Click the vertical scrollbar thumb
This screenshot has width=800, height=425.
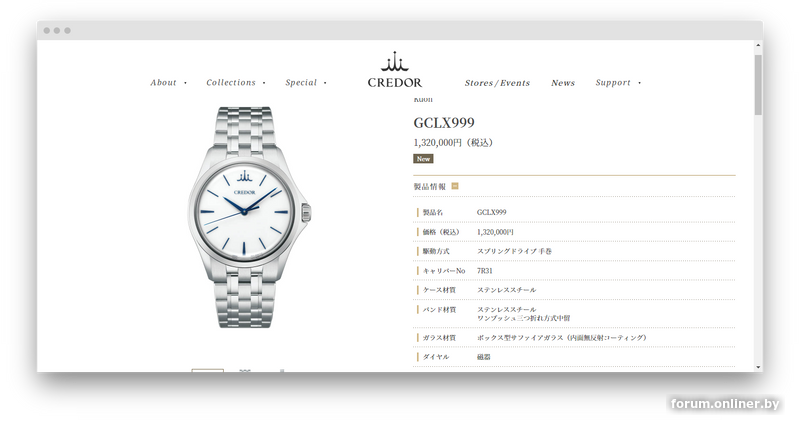(x=758, y=85)
